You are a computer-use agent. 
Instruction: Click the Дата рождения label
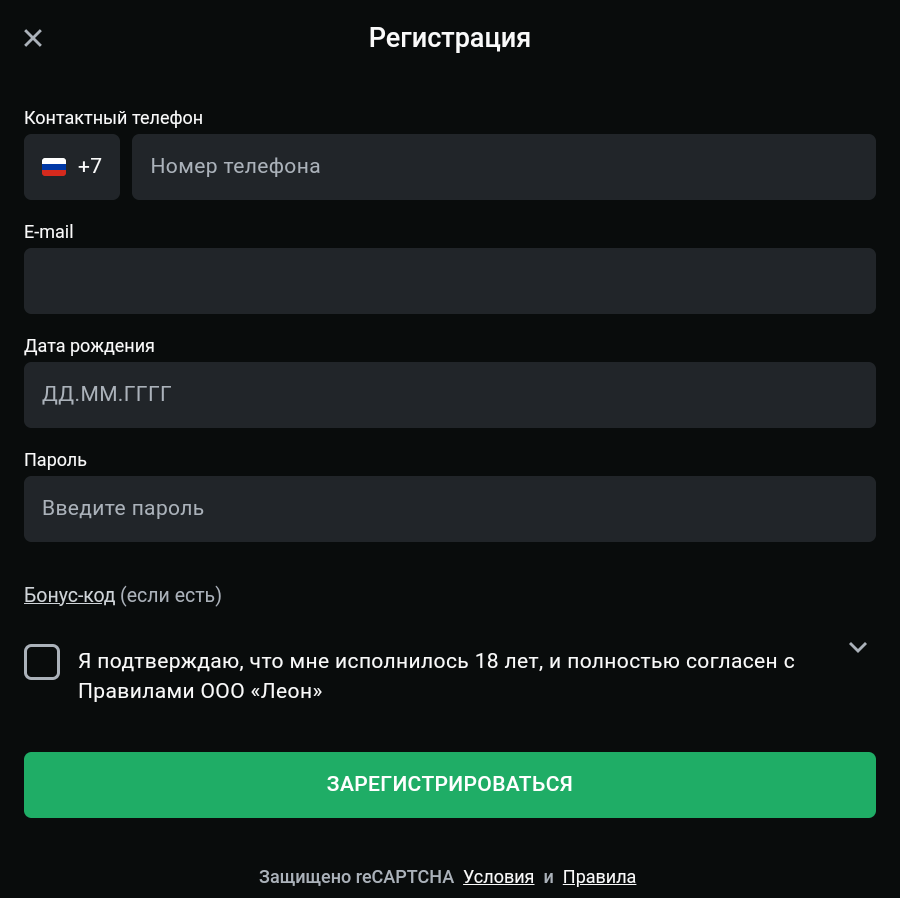pos(89,346)
